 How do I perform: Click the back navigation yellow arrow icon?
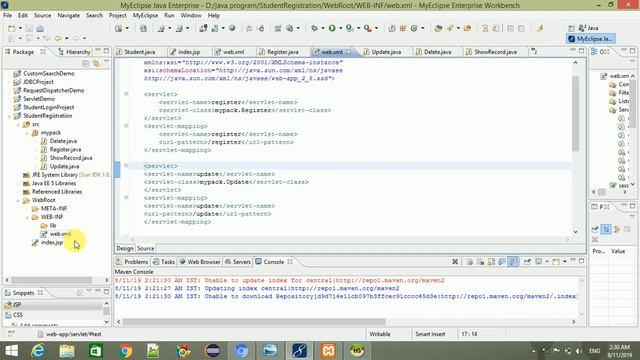coord(58,38)
